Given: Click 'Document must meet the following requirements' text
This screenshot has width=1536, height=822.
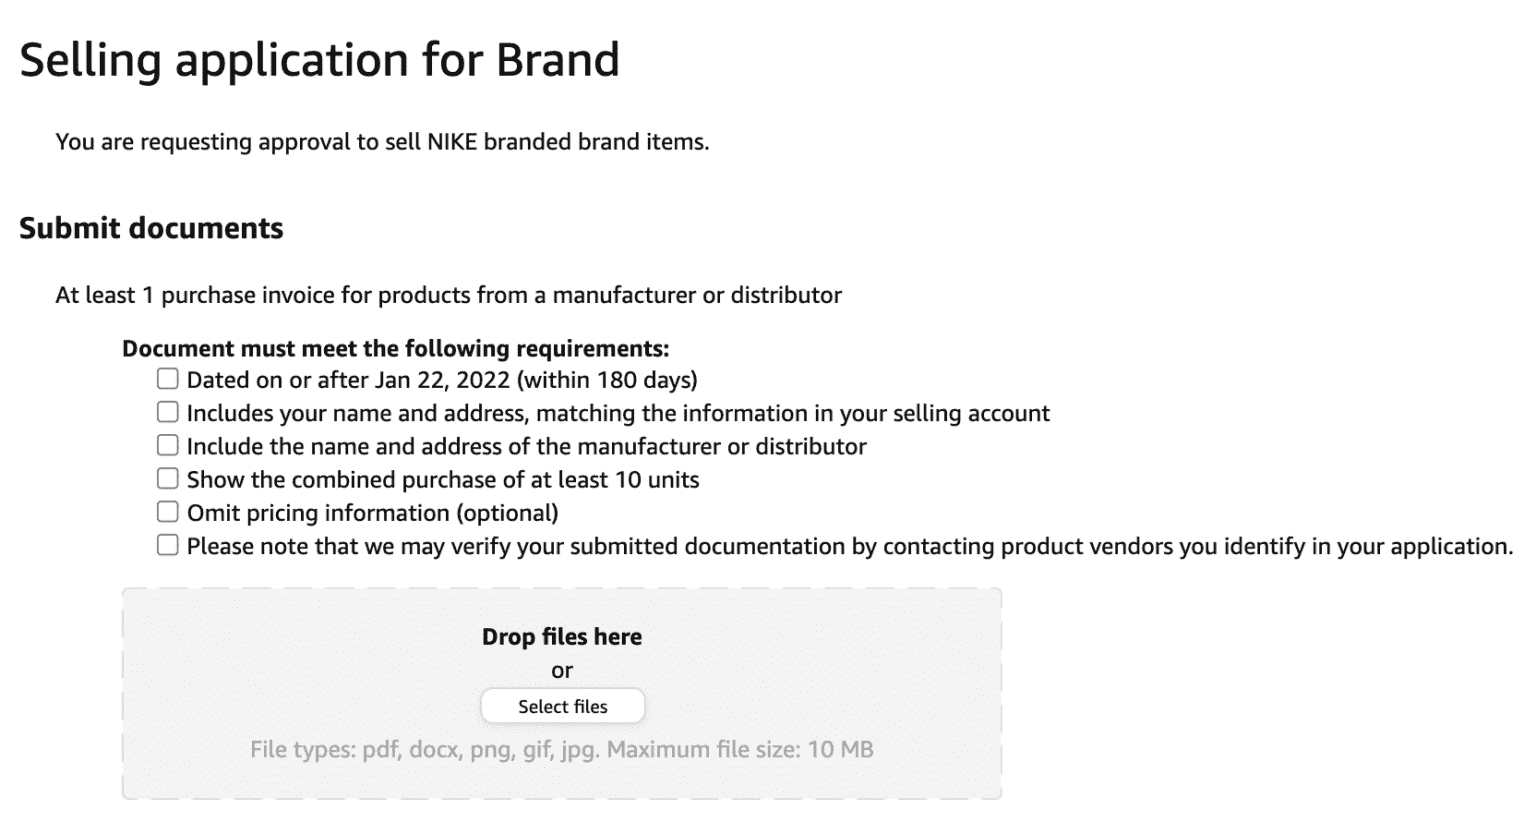Looking at the screenshot, I should (x=395, y=348).
